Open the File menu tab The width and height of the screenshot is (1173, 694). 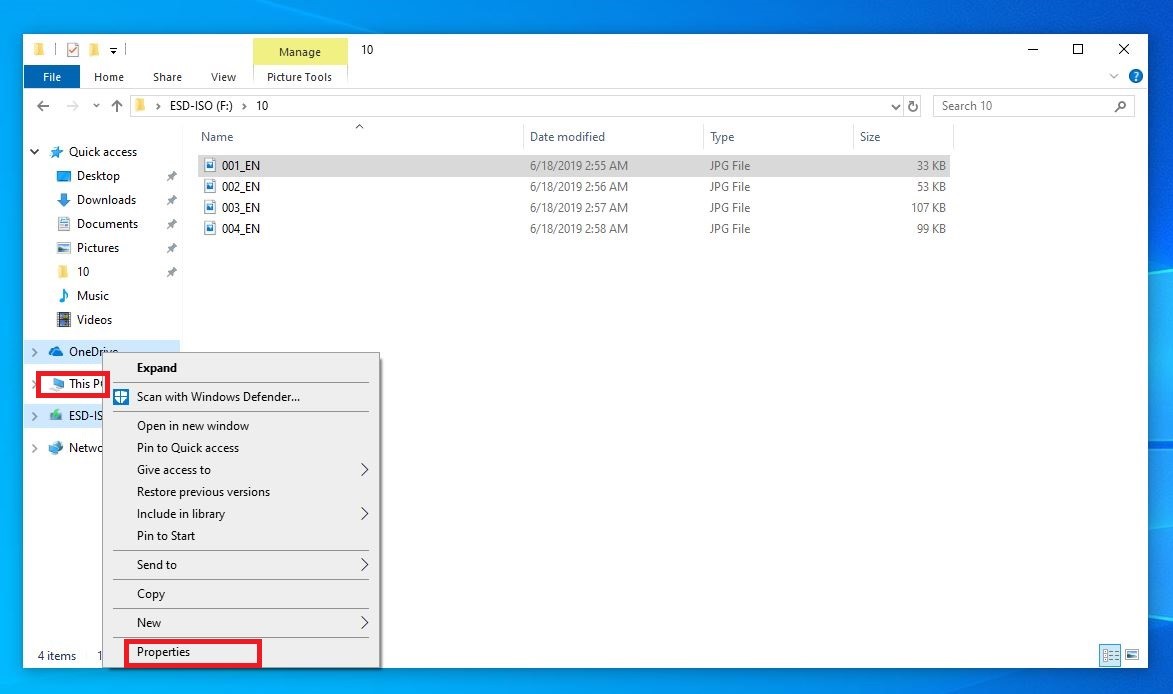pos(52,77)
